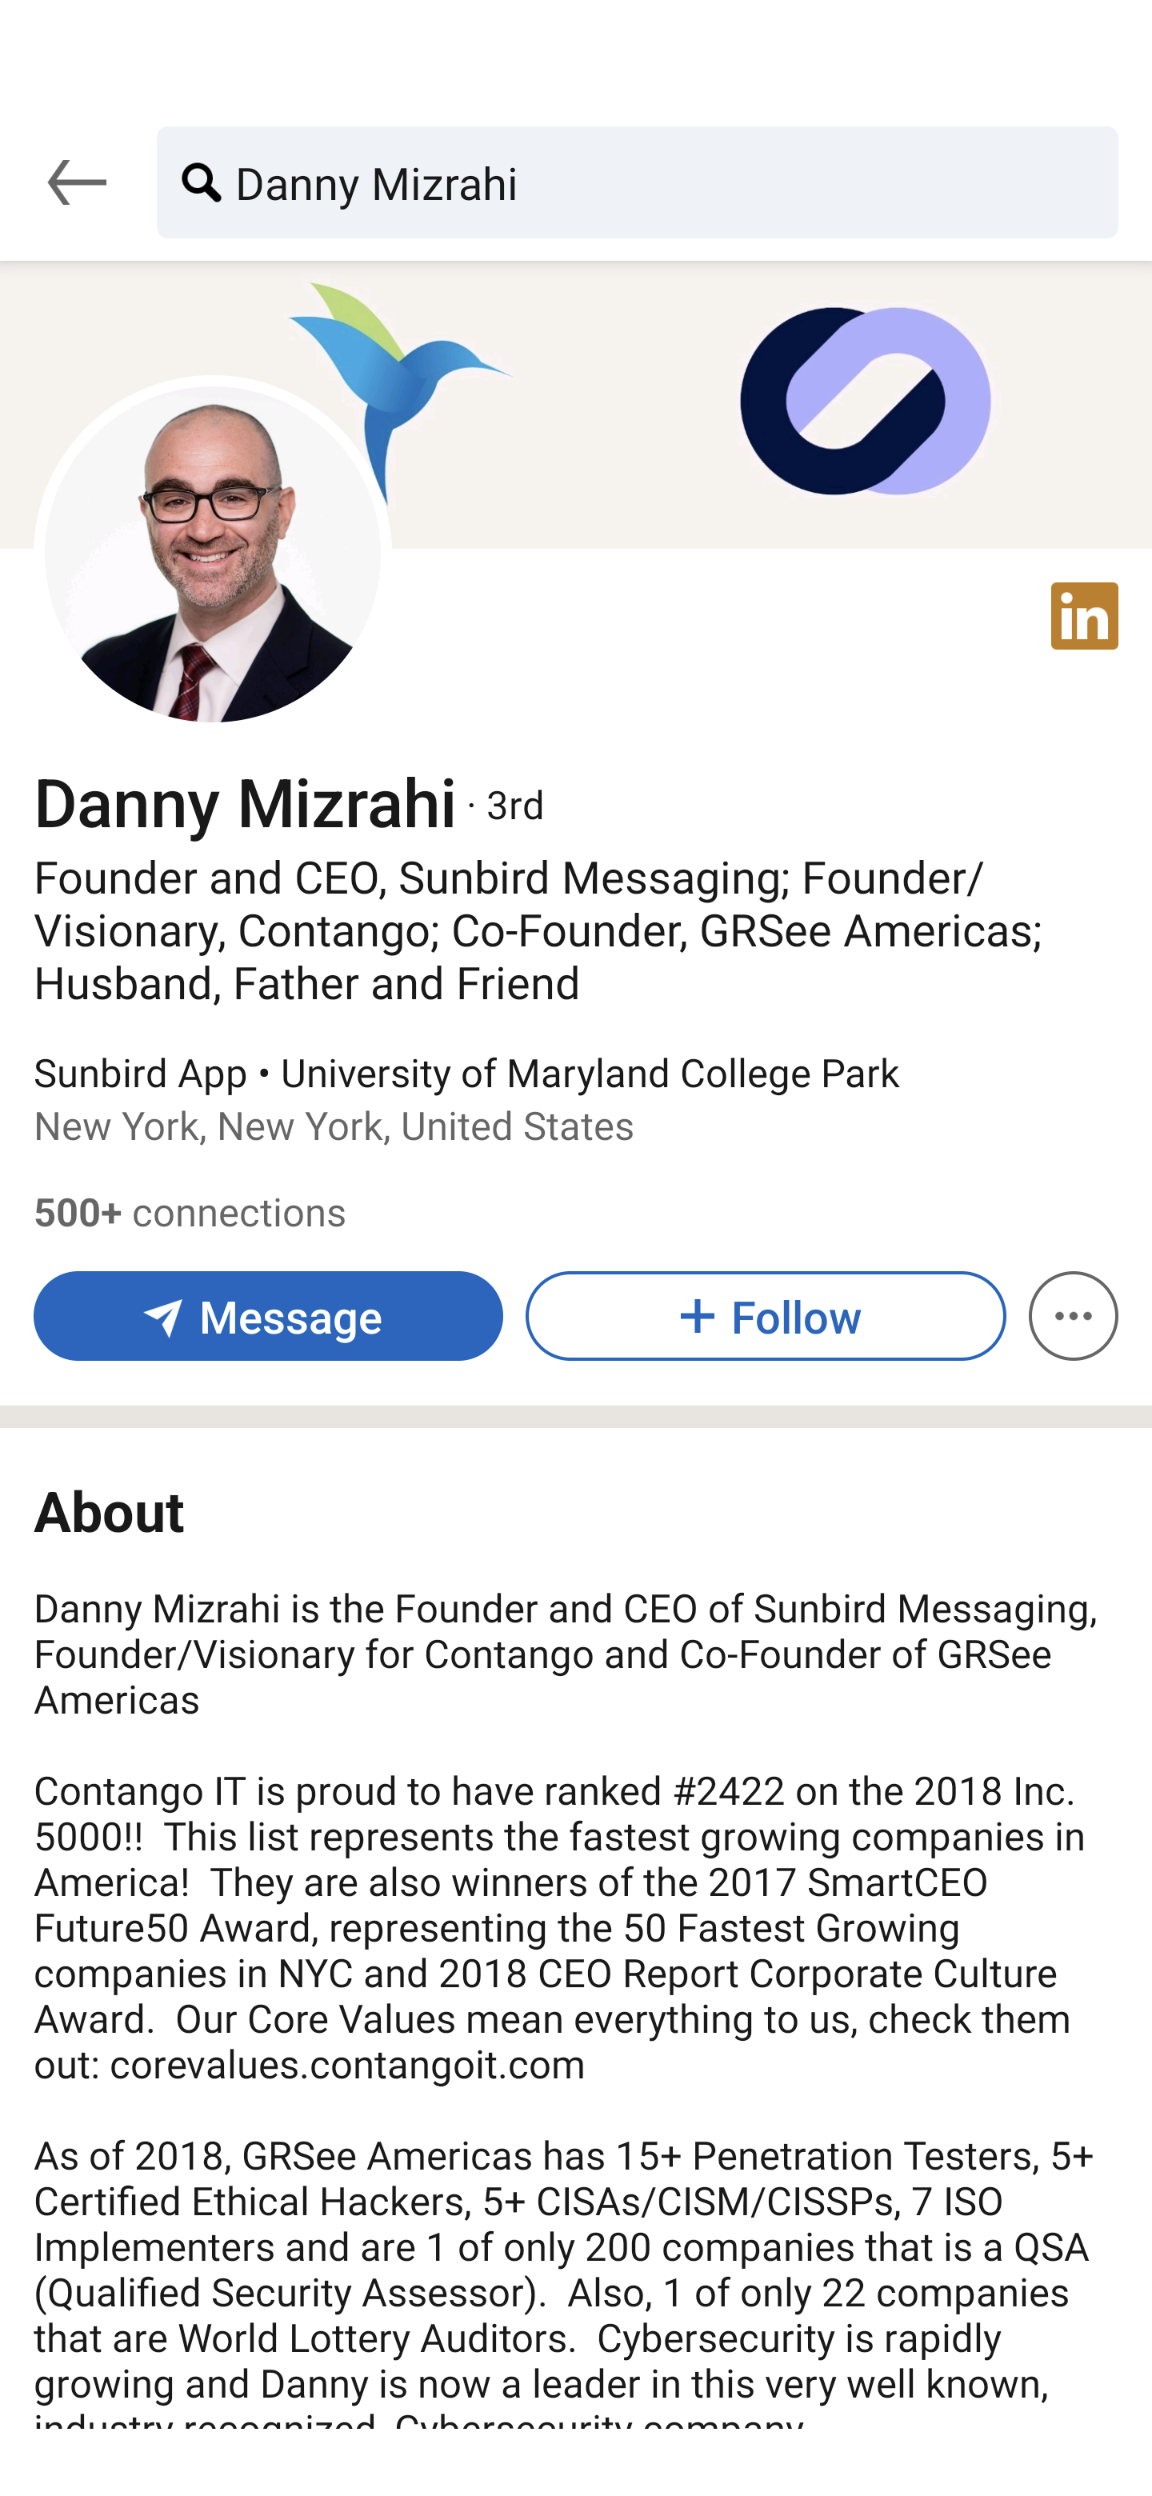This screenshot has height=2496, width=1152.
Task: Tap the back arrow icon
Action: [x=77, y=183]
